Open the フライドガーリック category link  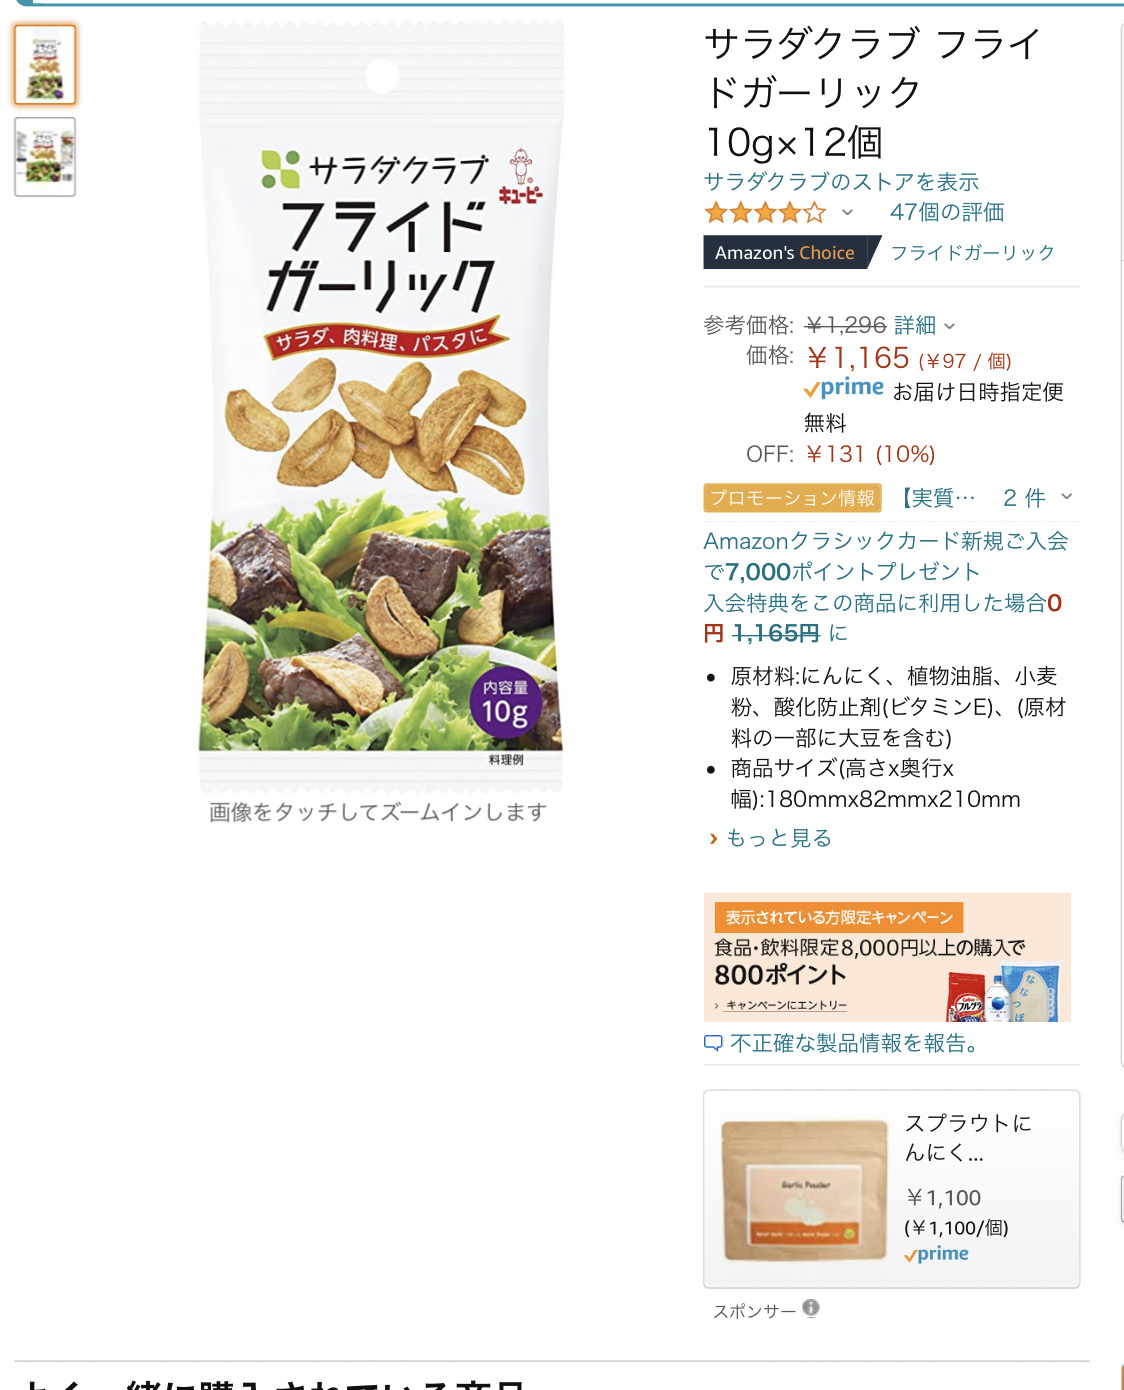972,252
